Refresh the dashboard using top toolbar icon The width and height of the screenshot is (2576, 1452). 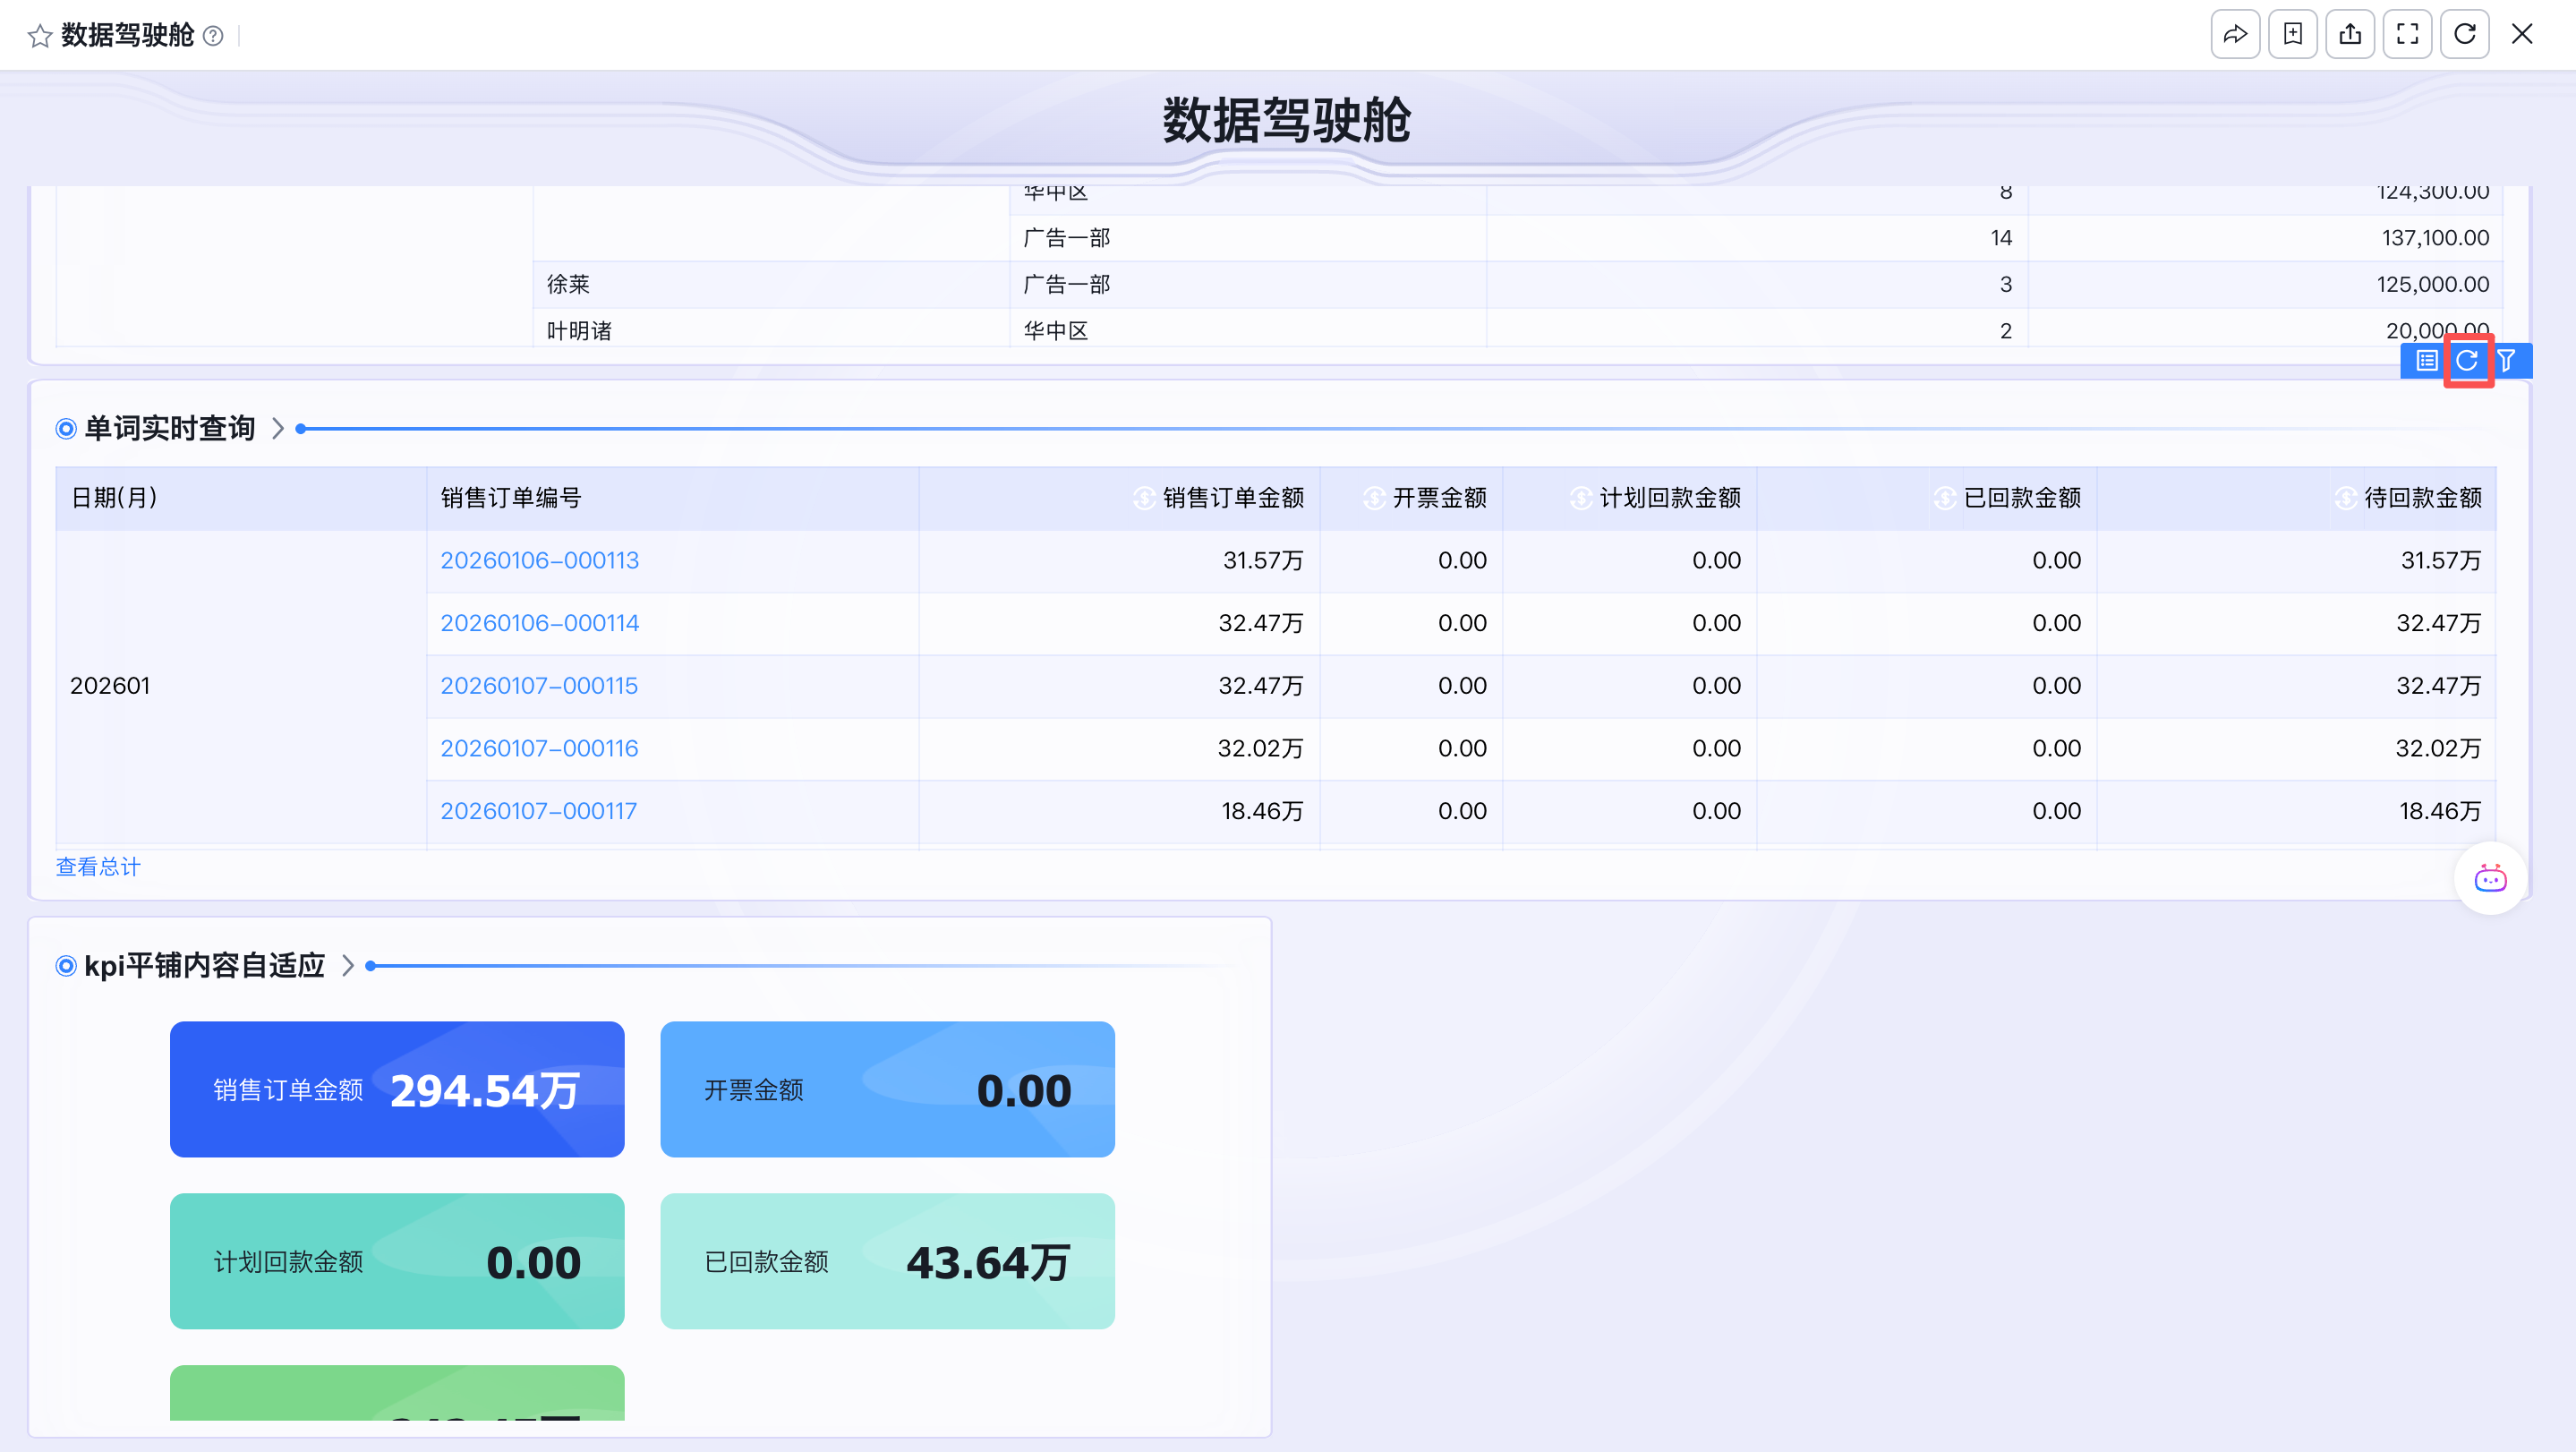click(x=2464, y=35)
